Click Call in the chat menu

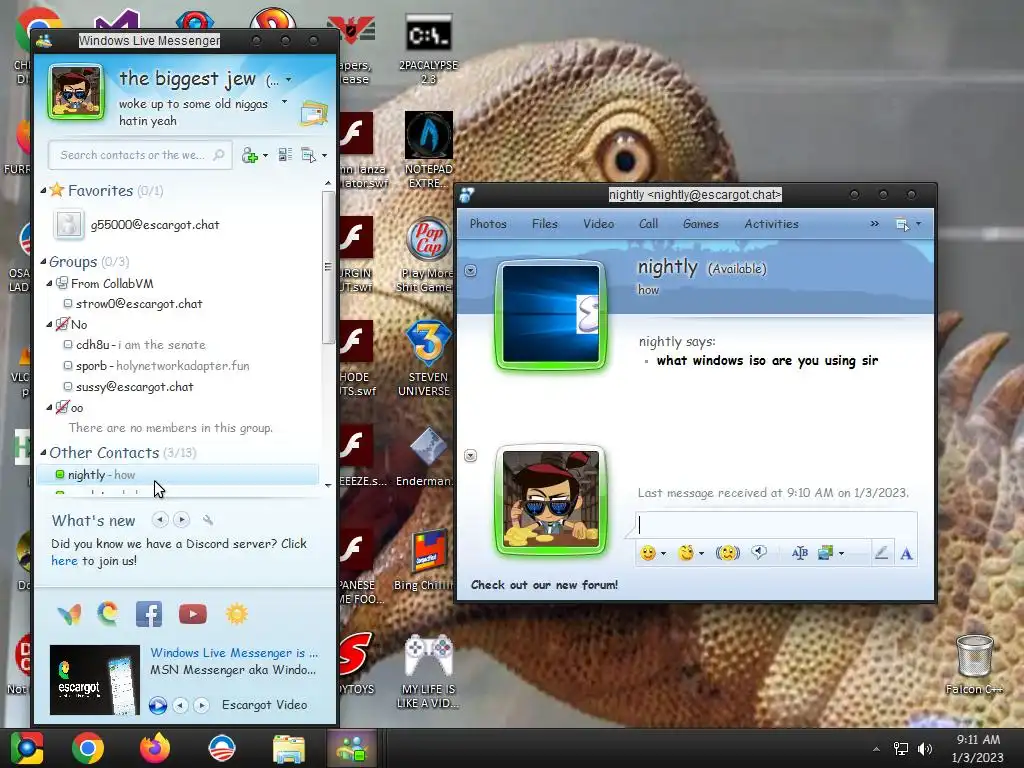pyautogui.click(x=648, y=224)
